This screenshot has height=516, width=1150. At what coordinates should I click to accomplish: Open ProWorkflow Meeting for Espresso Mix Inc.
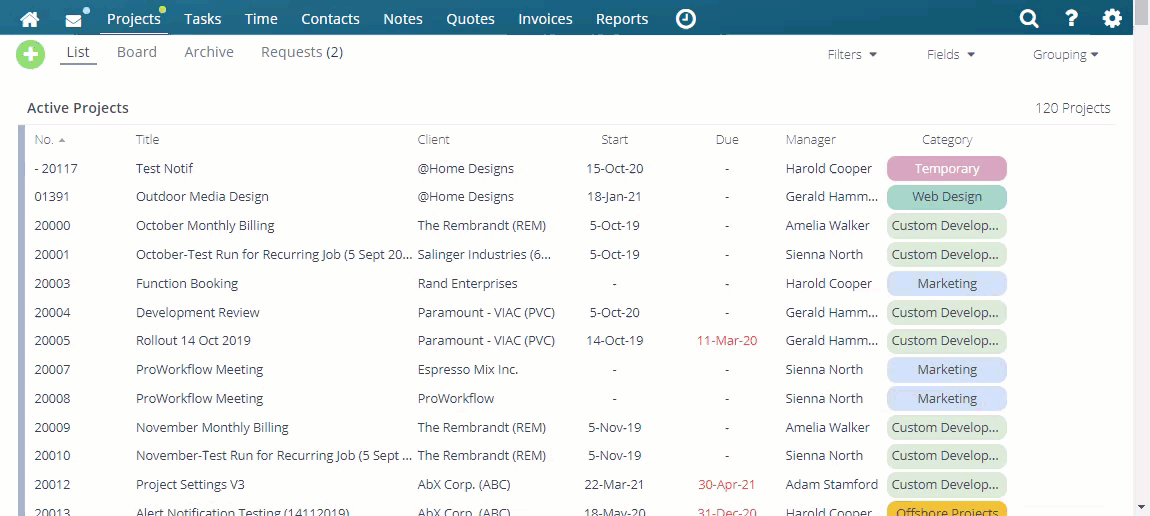(199, 369)
